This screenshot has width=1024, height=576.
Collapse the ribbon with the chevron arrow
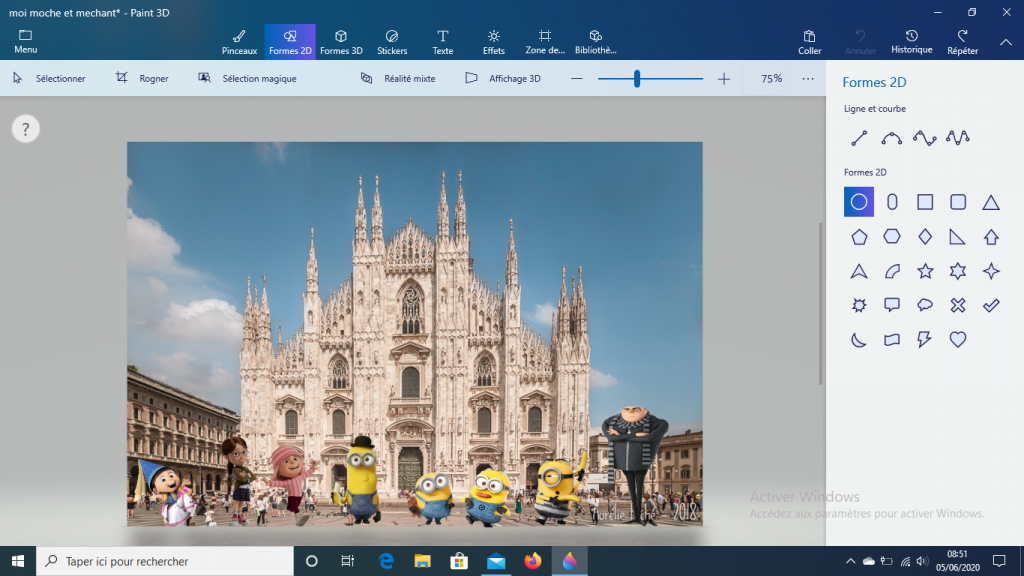(1005, 41)
